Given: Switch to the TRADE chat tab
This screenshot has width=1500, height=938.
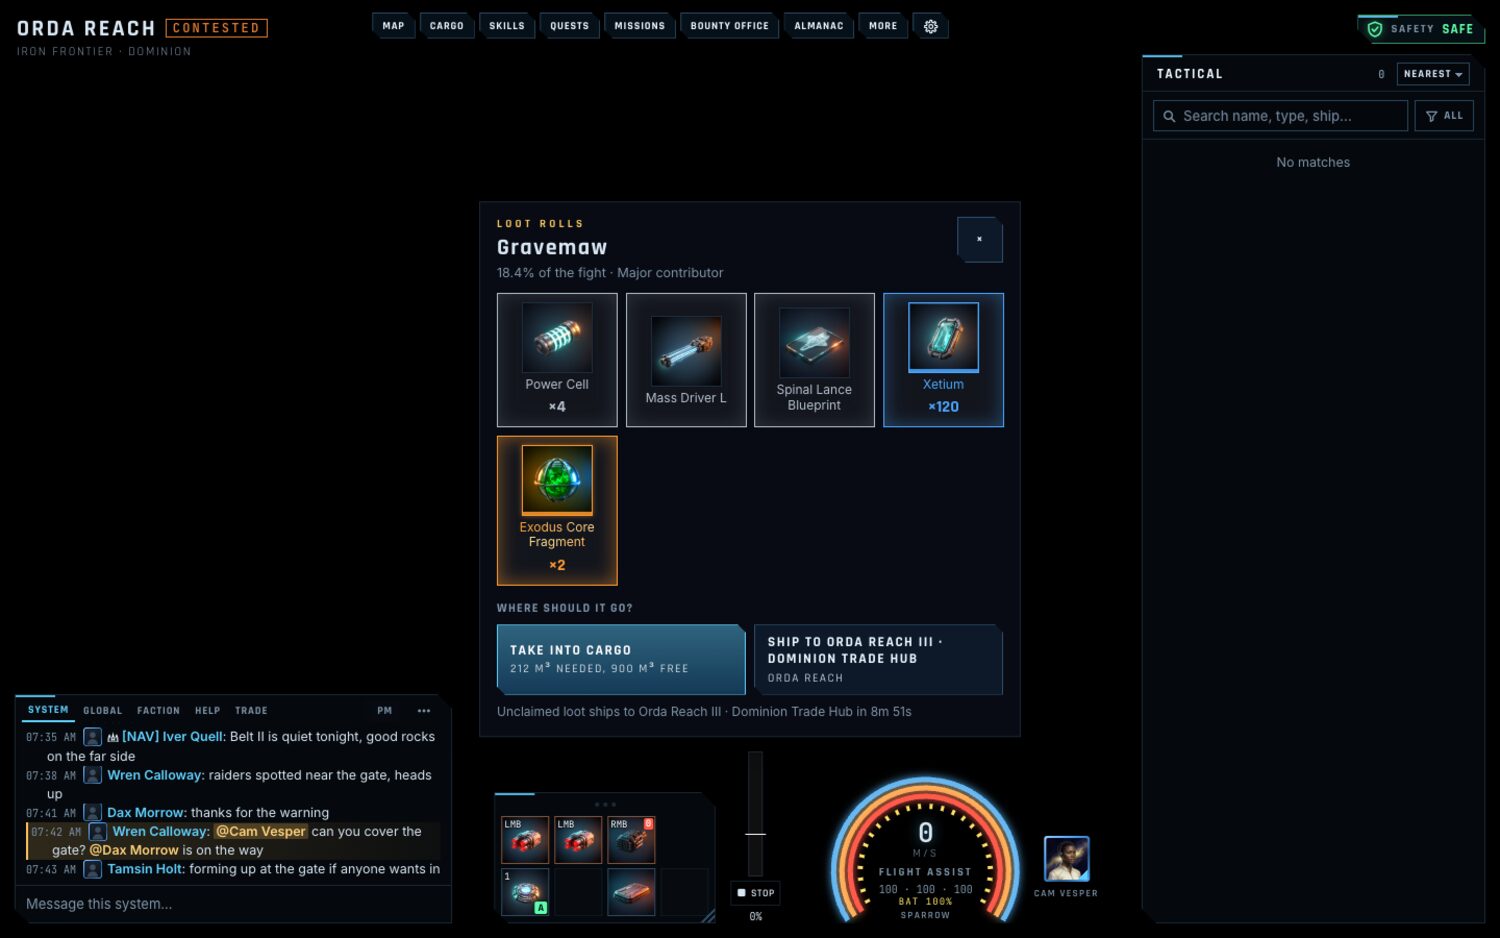Looking at the screenshot, I should point(251,711).
